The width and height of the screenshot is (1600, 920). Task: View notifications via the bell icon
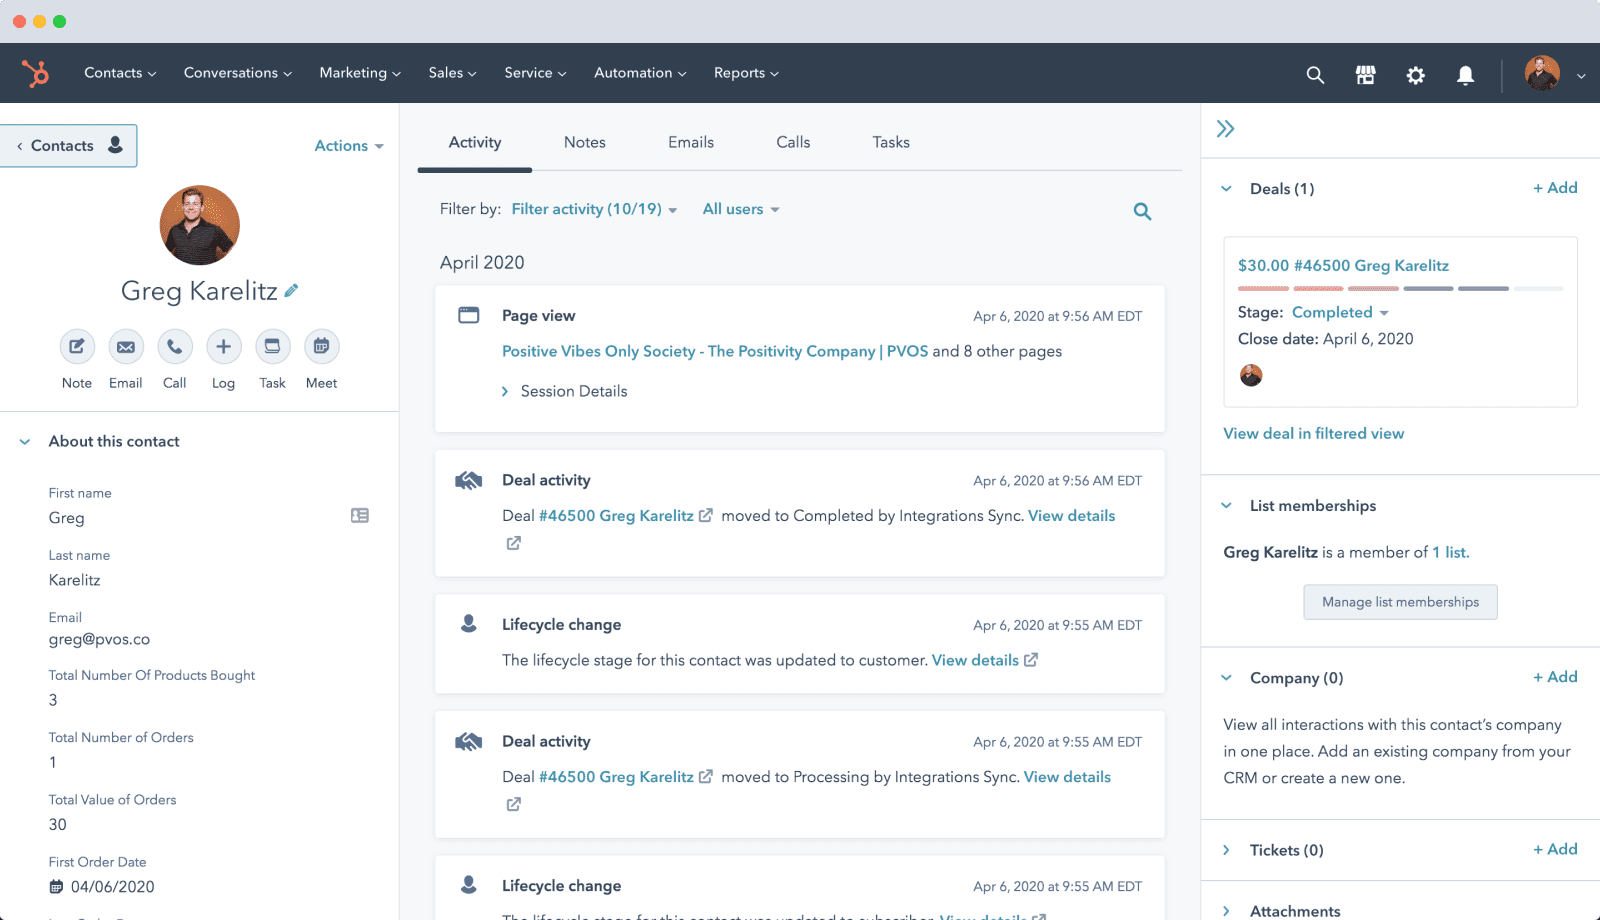1466,74
